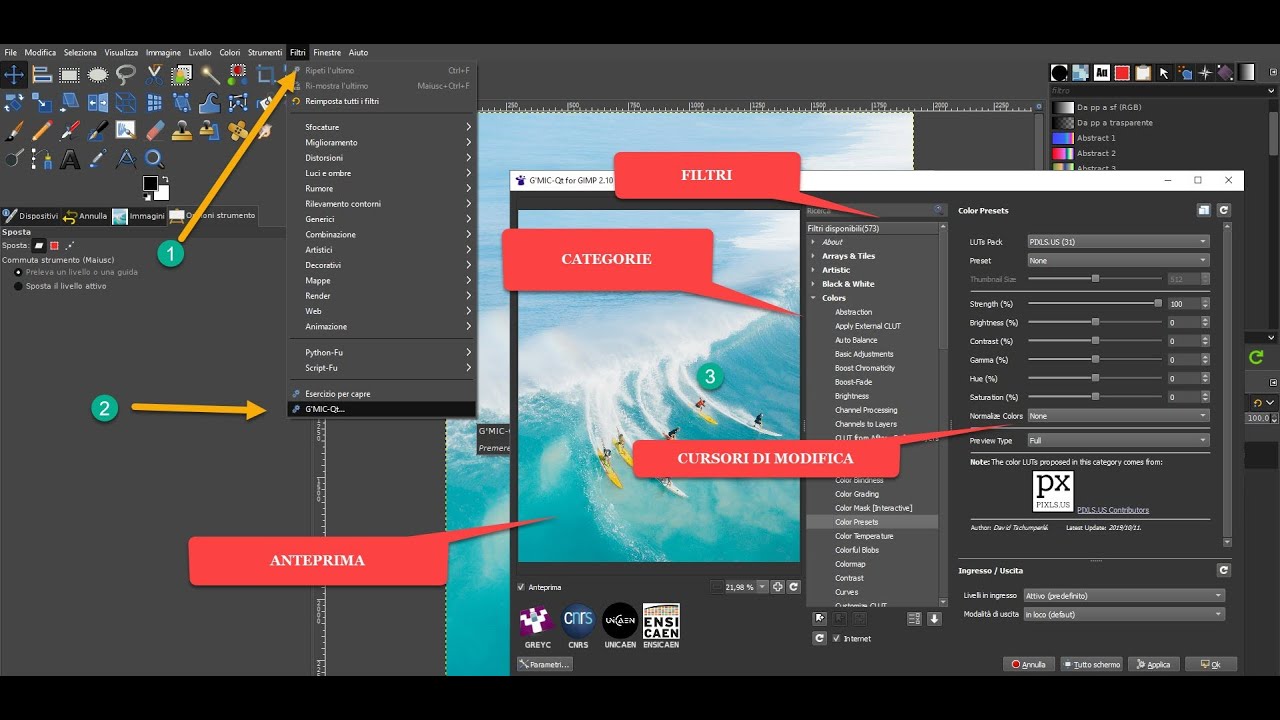Enable 'Preleva un livello o una guida' option
This screenshot has width=1280, height=720.
click(x=18, y=272)
